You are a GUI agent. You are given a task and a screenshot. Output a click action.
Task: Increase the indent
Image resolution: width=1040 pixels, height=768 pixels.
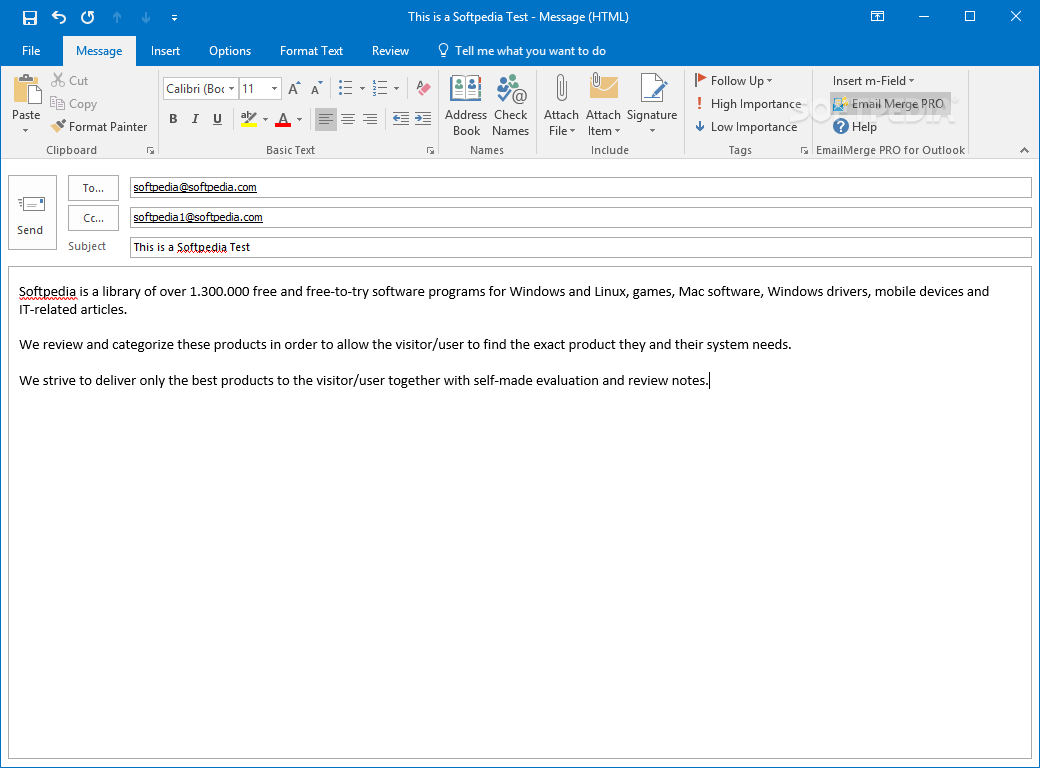423,119
